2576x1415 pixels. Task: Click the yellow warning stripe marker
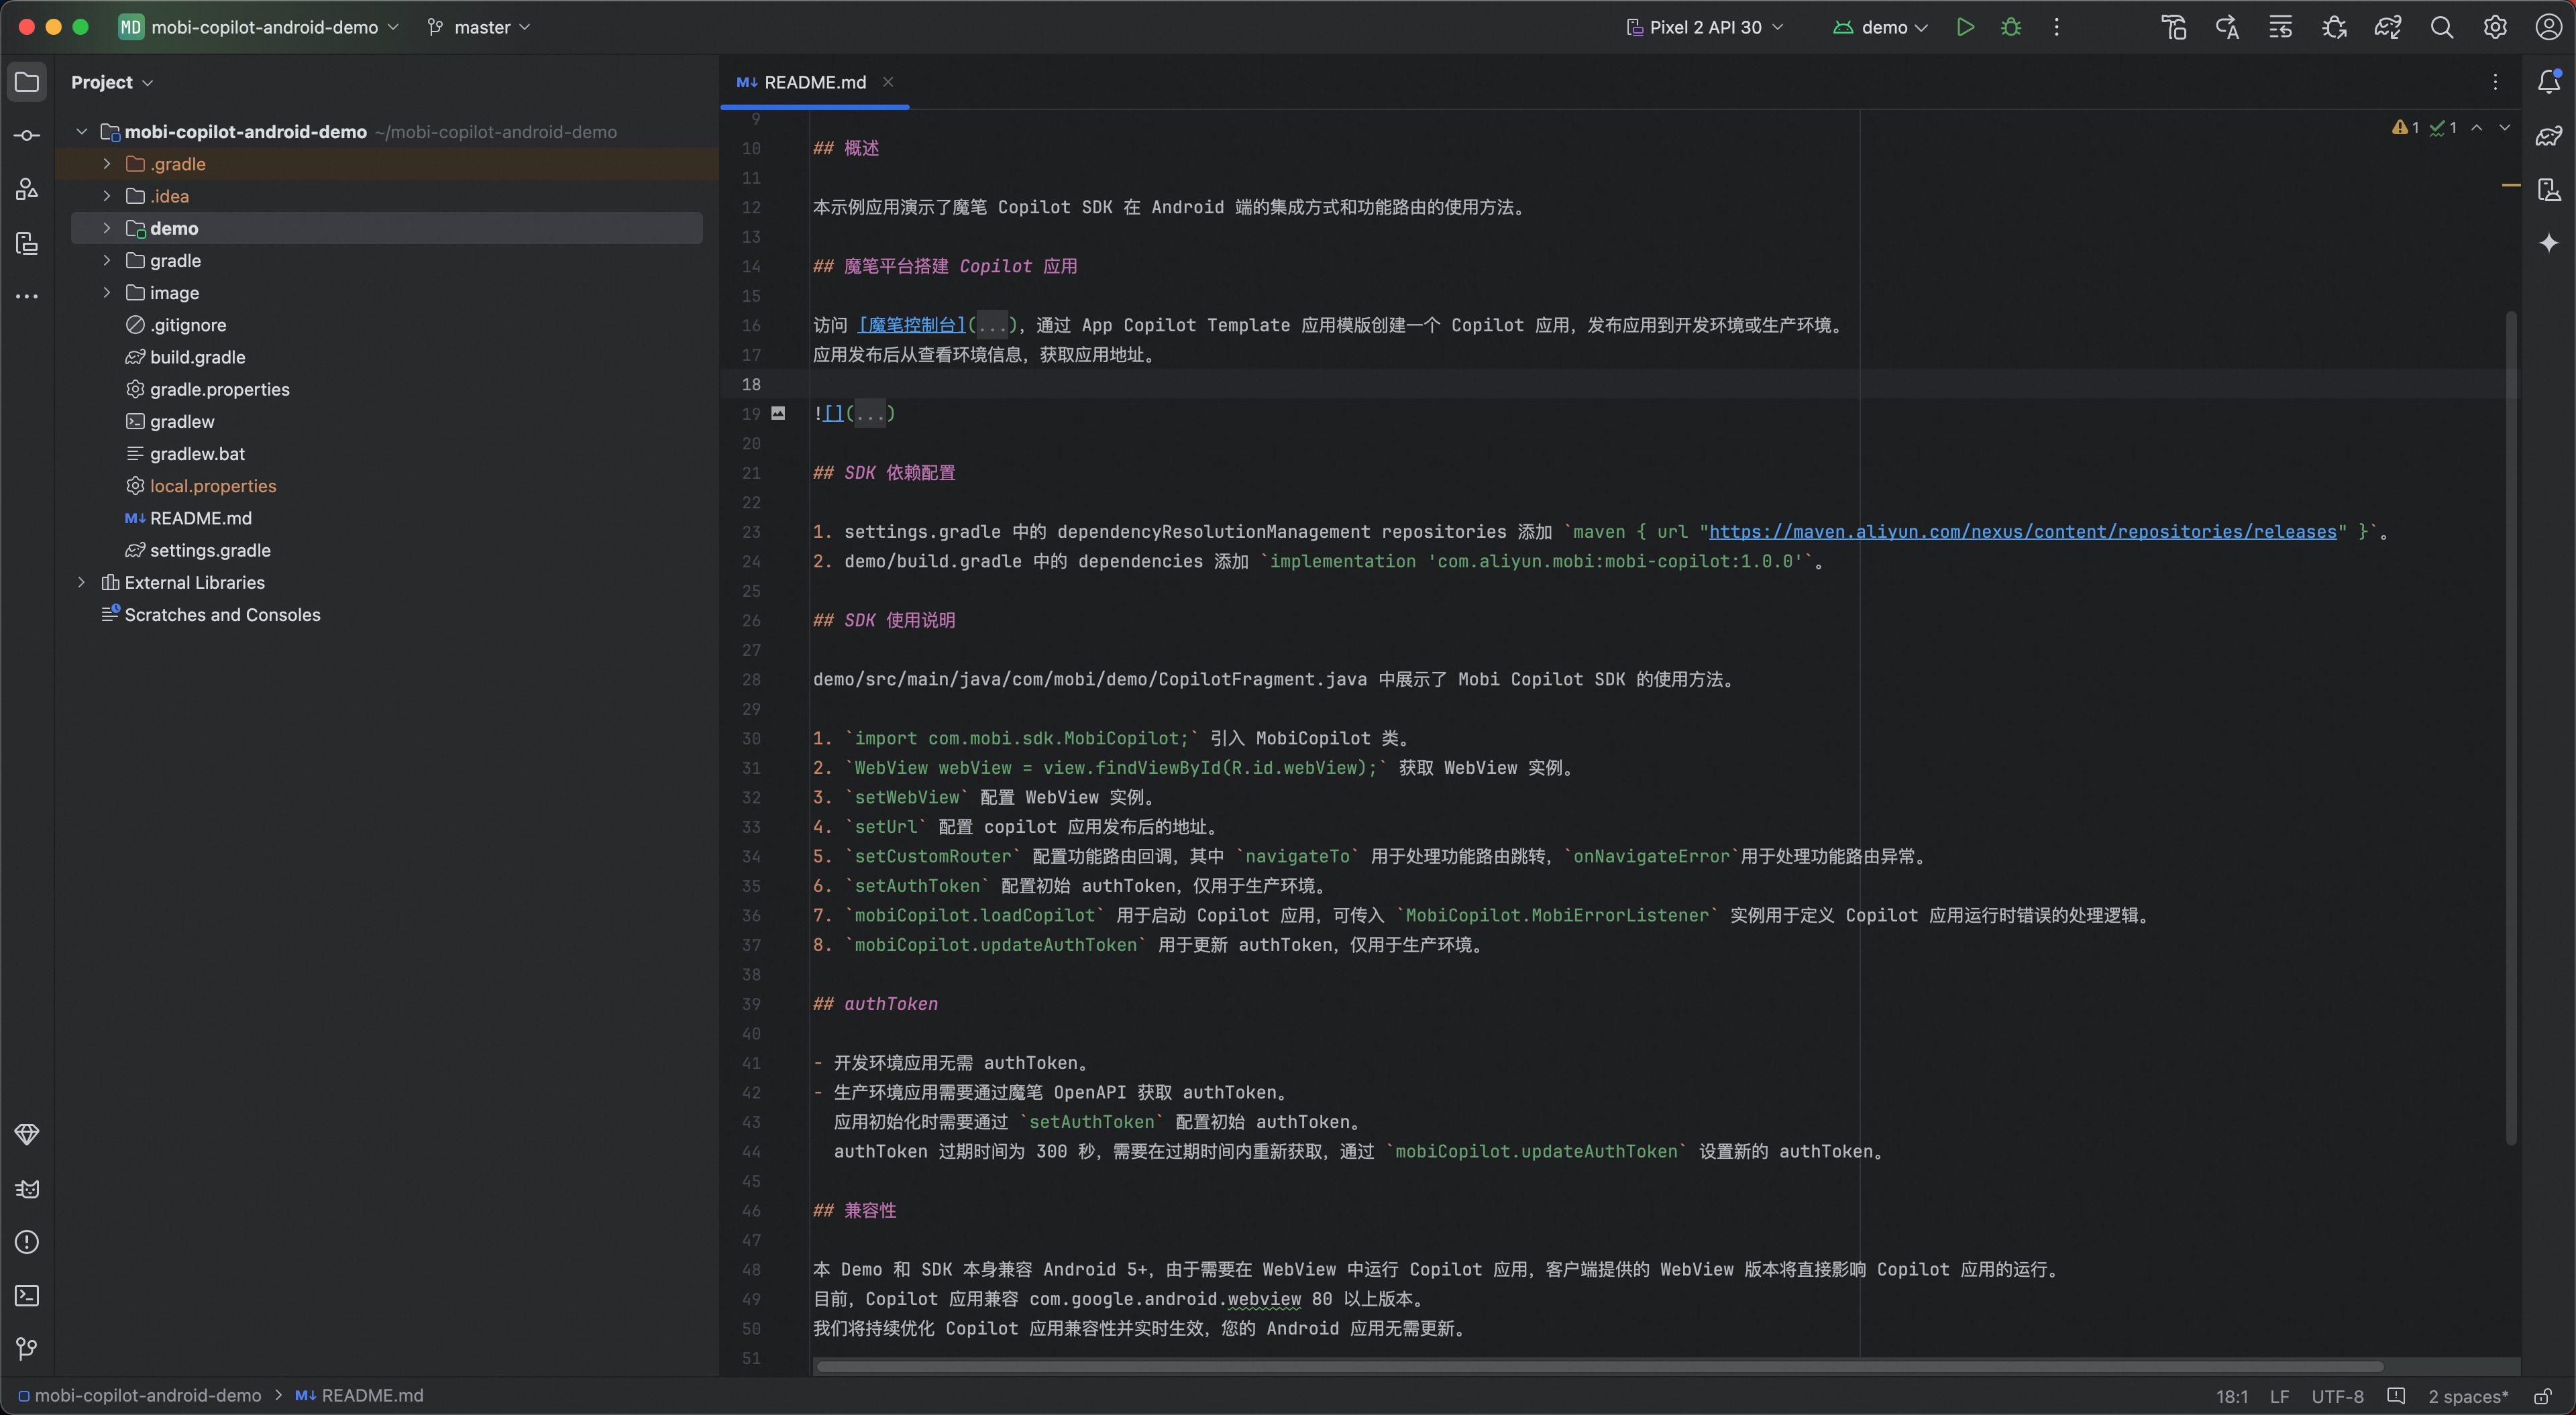pos(2510,185)
